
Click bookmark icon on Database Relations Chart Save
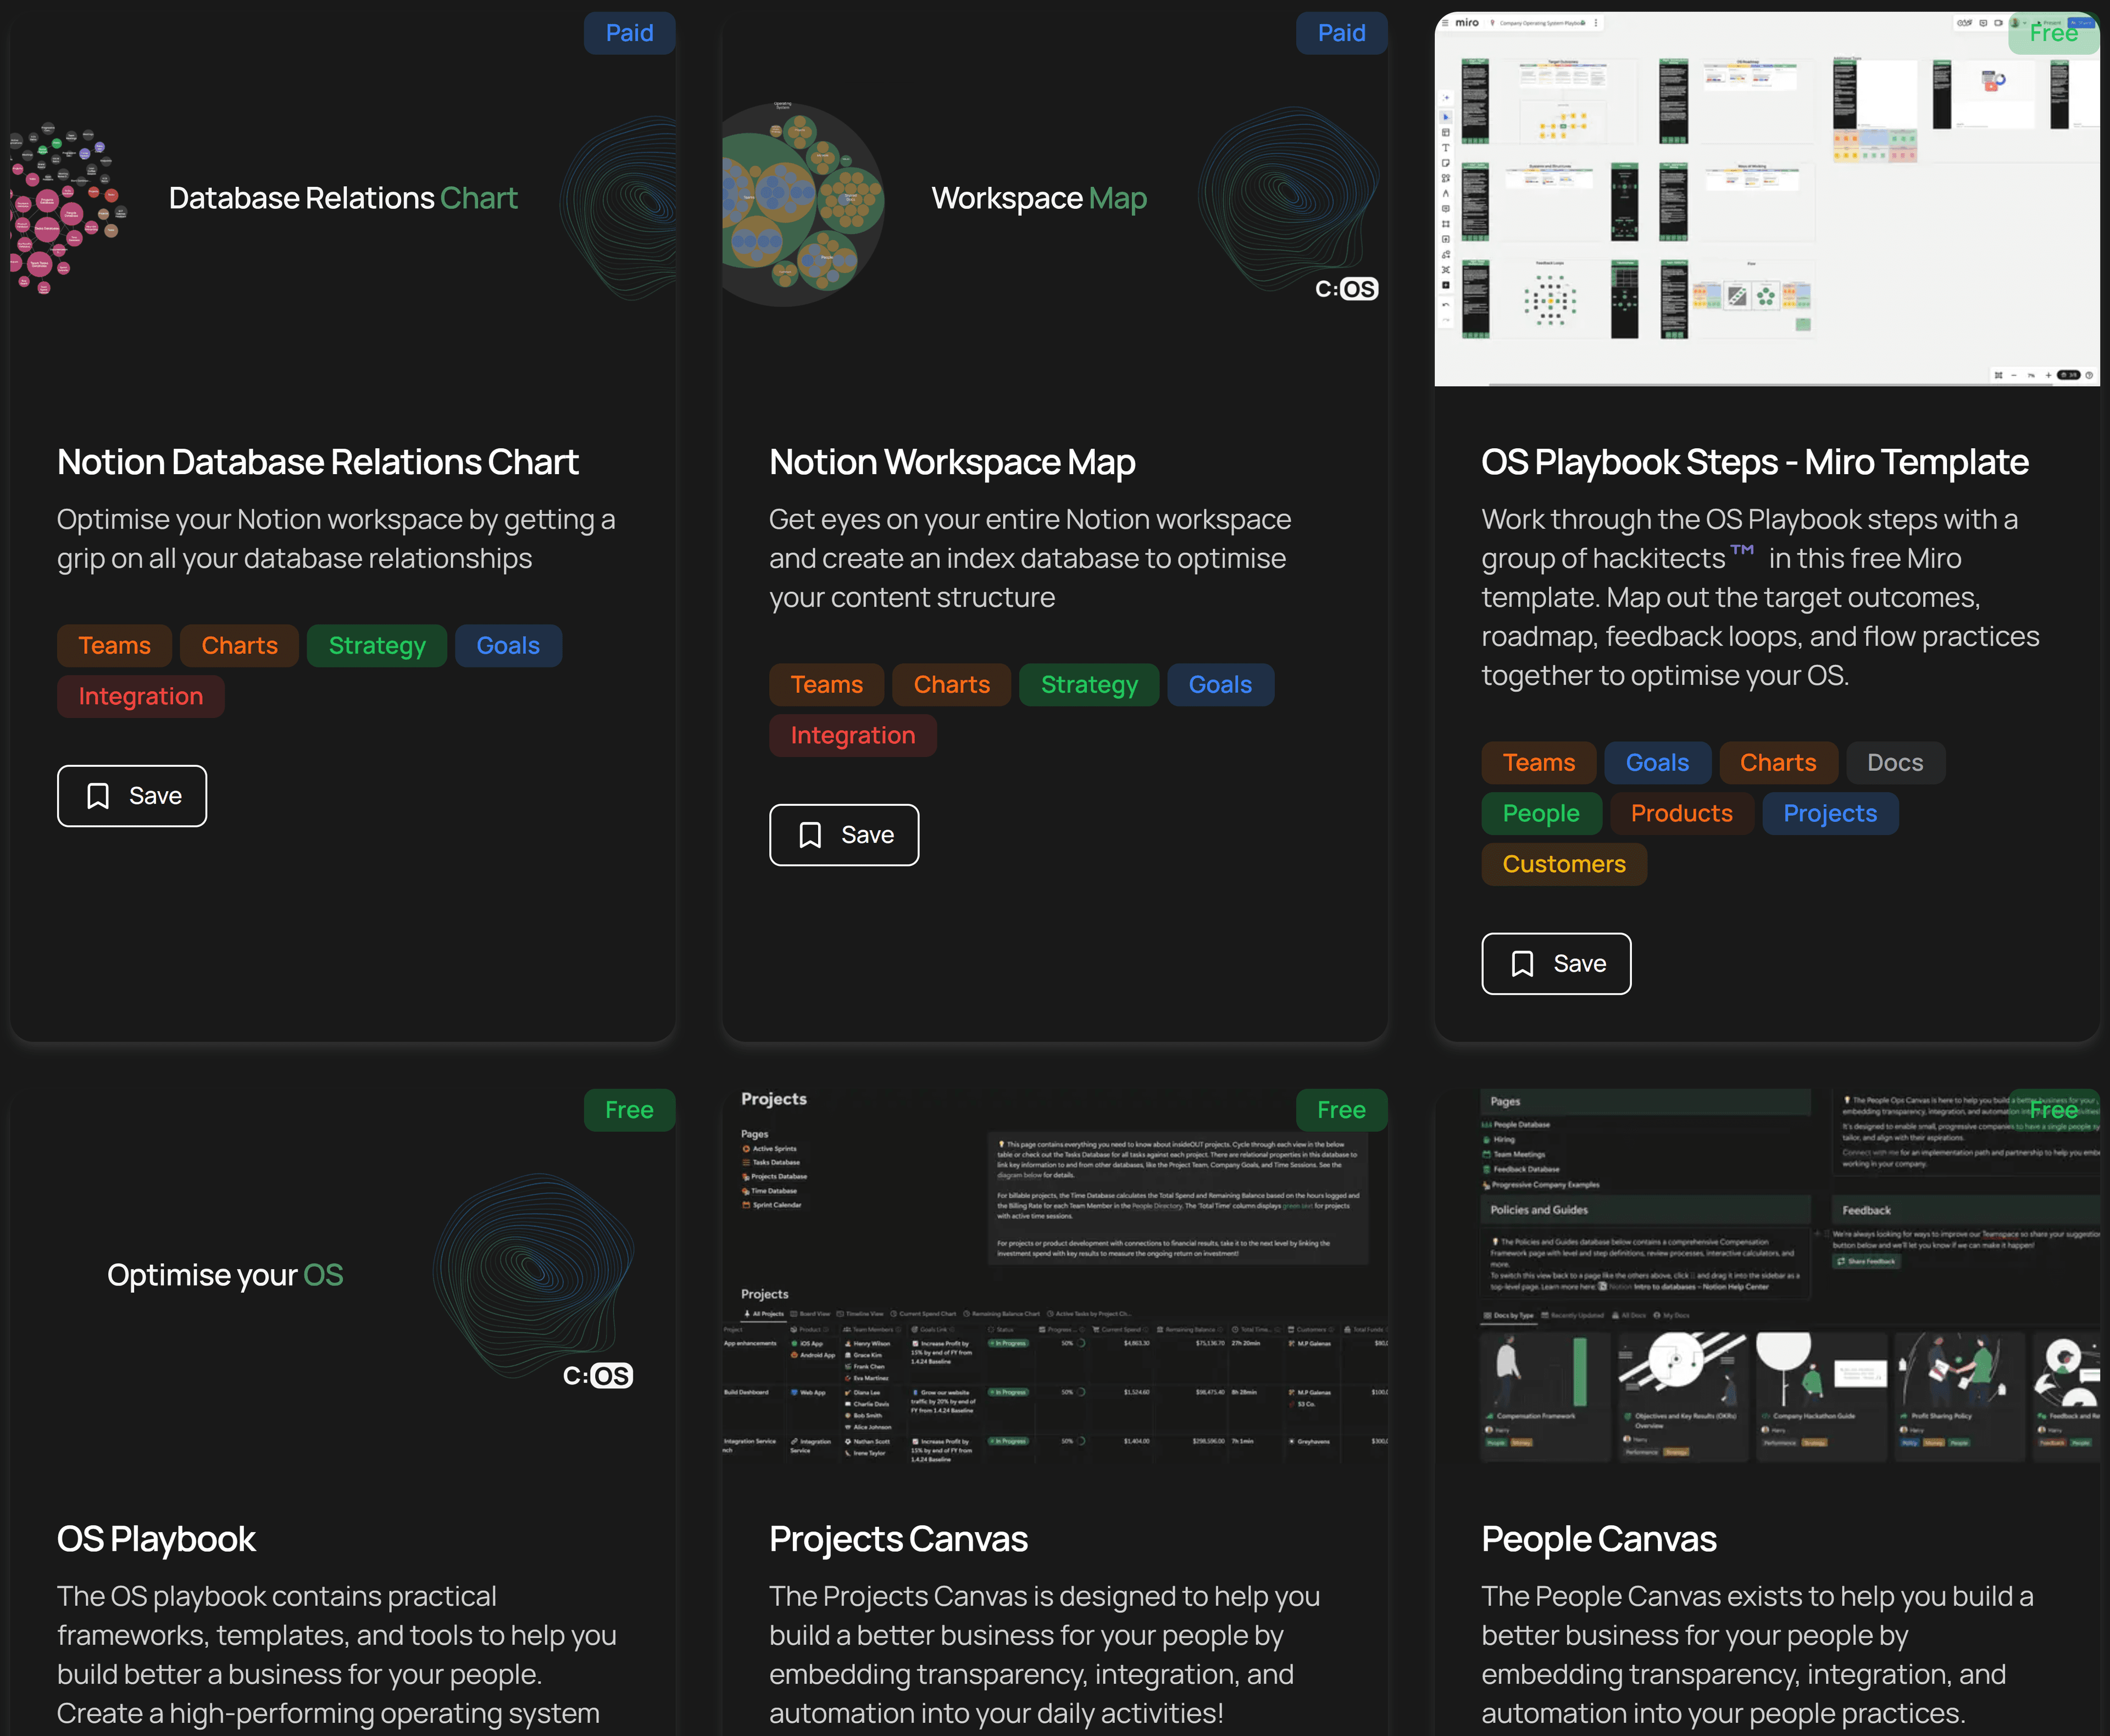click(x=98, y=796)
